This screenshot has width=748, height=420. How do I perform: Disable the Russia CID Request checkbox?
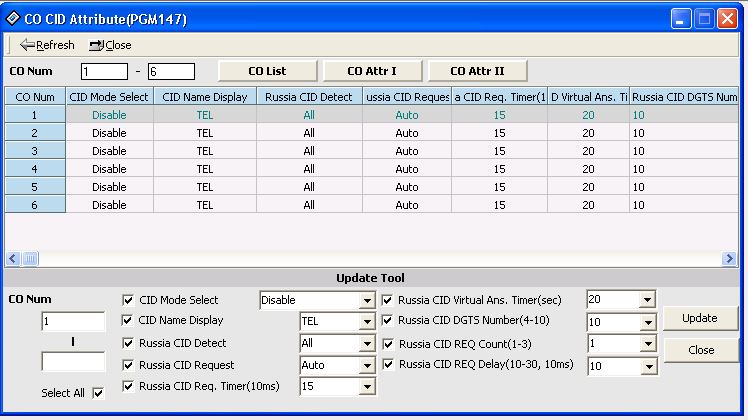(128, 366)
